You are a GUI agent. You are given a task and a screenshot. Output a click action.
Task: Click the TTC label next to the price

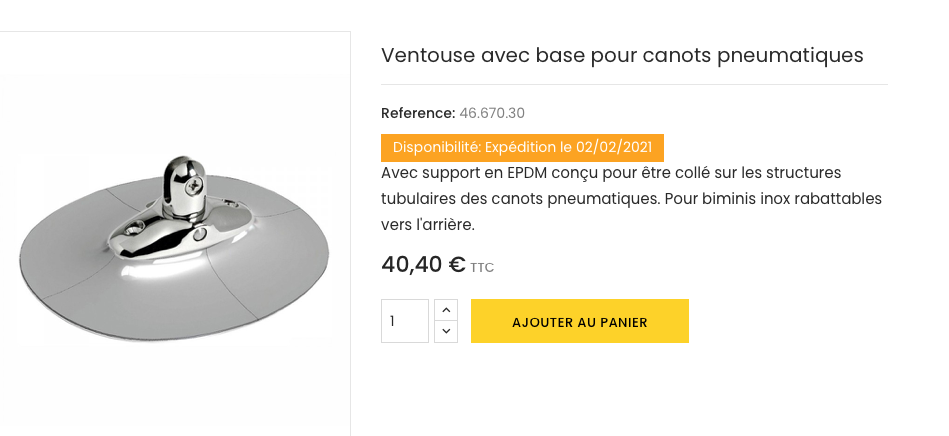[x=482, y=268]
